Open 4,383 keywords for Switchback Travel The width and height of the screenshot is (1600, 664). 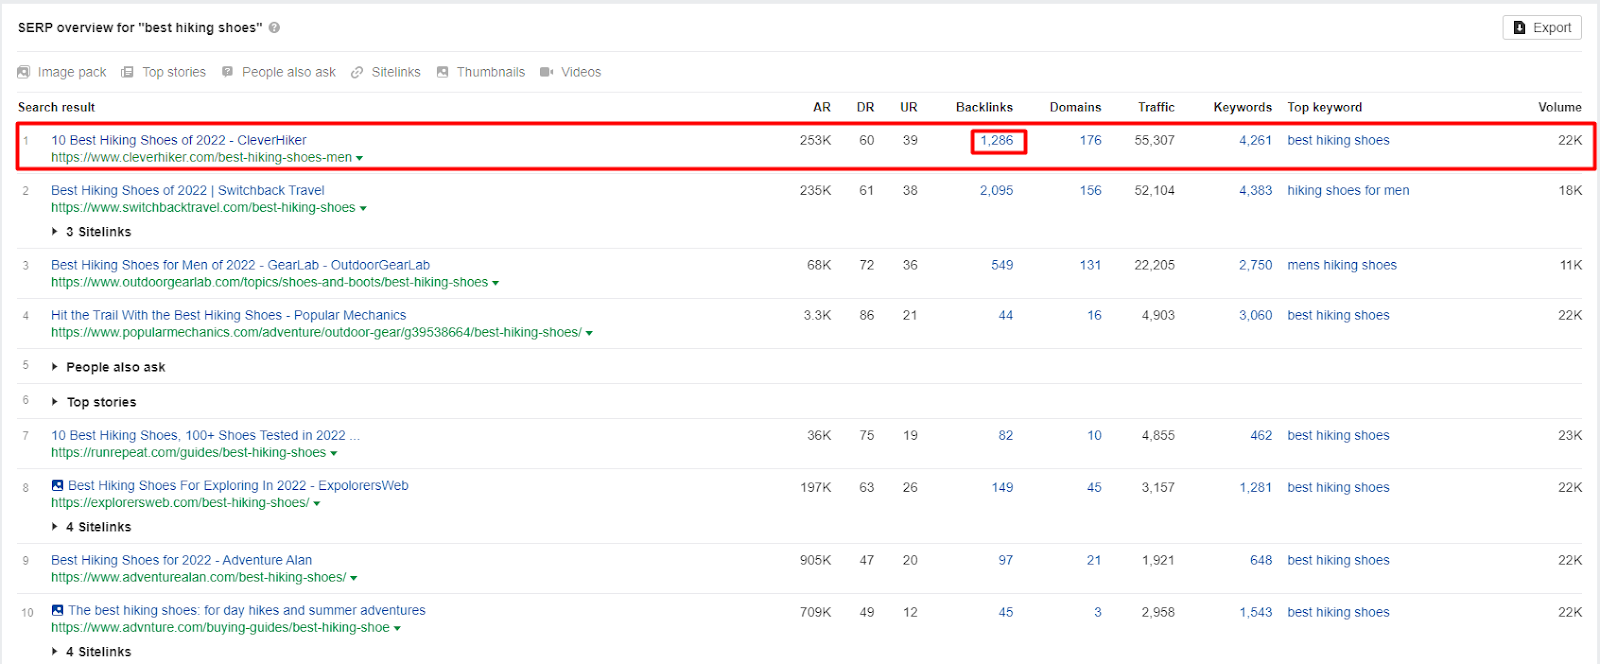point(1256,190)
